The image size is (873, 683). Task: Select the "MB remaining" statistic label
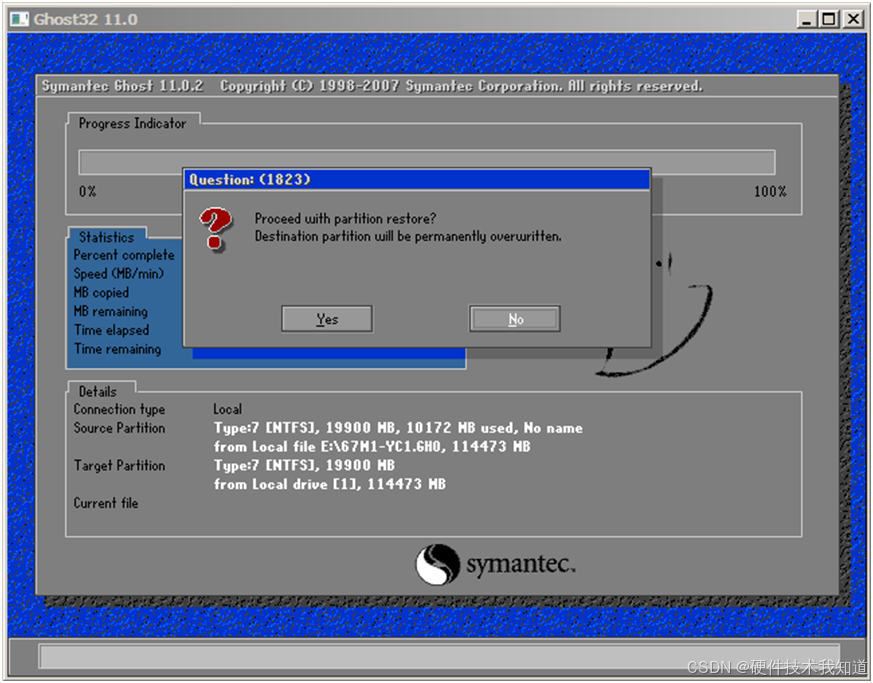pos(110,311)
